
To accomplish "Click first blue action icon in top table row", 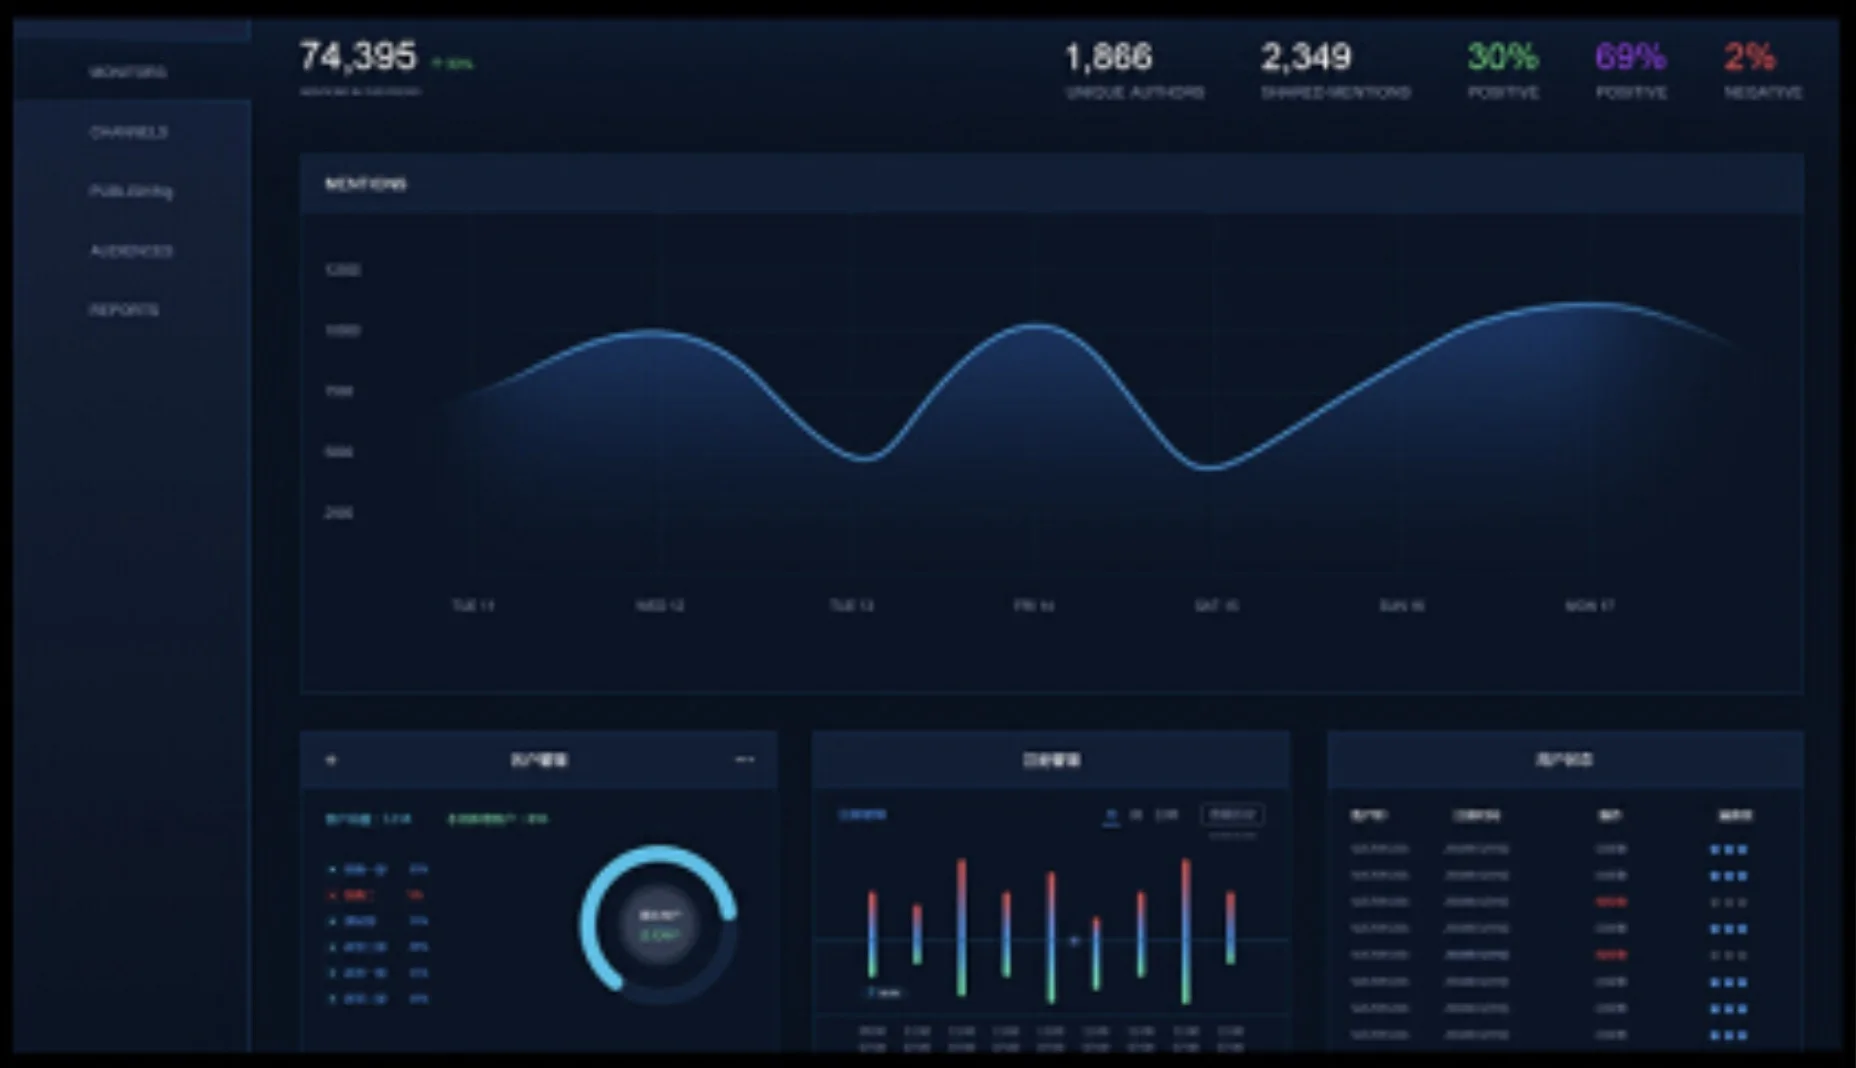I will click(x=1715, y=850).
